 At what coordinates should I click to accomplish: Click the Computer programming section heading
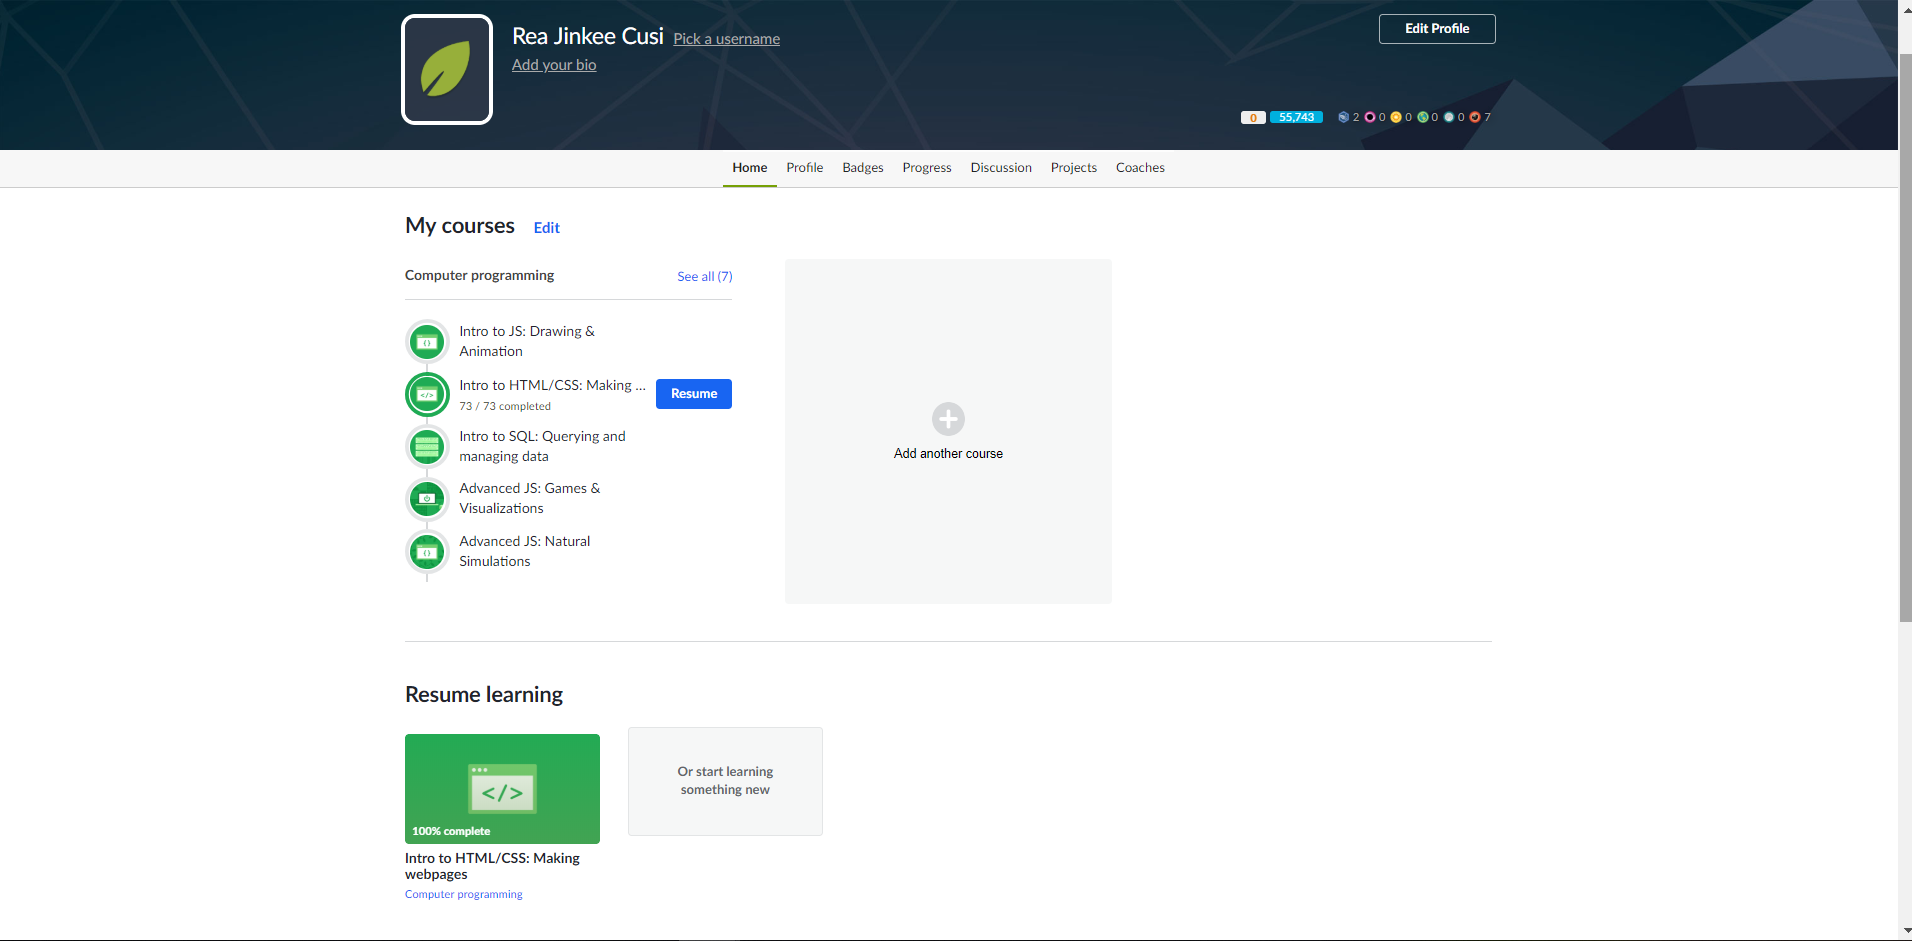[479, 275]
